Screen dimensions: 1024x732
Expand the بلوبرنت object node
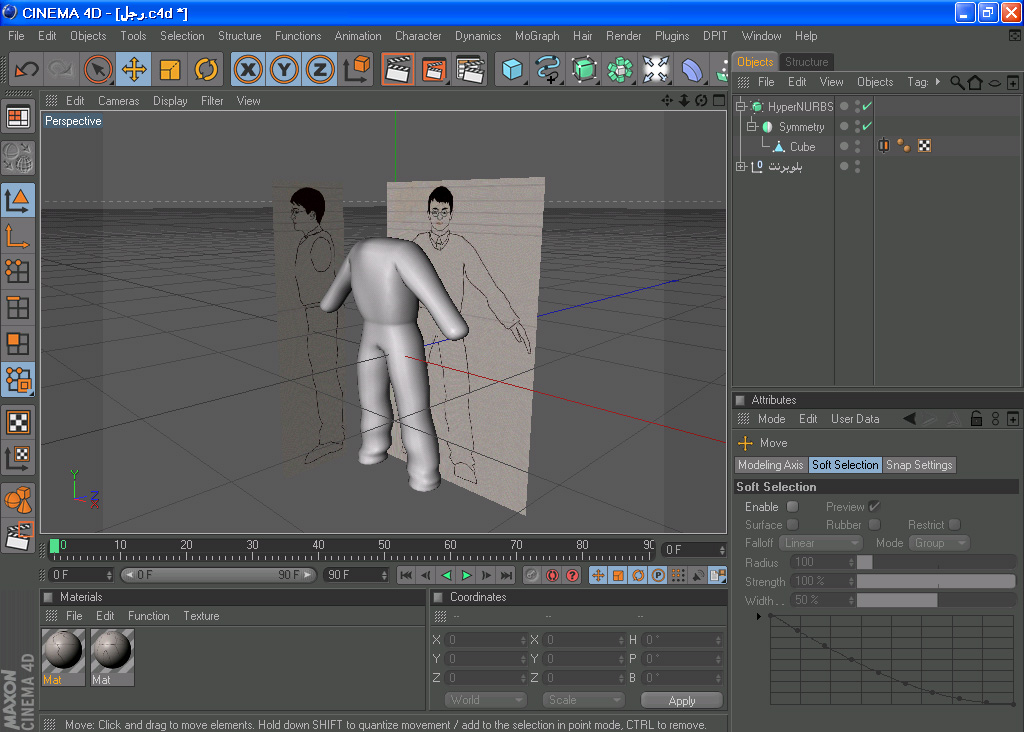tap(741, 167)
